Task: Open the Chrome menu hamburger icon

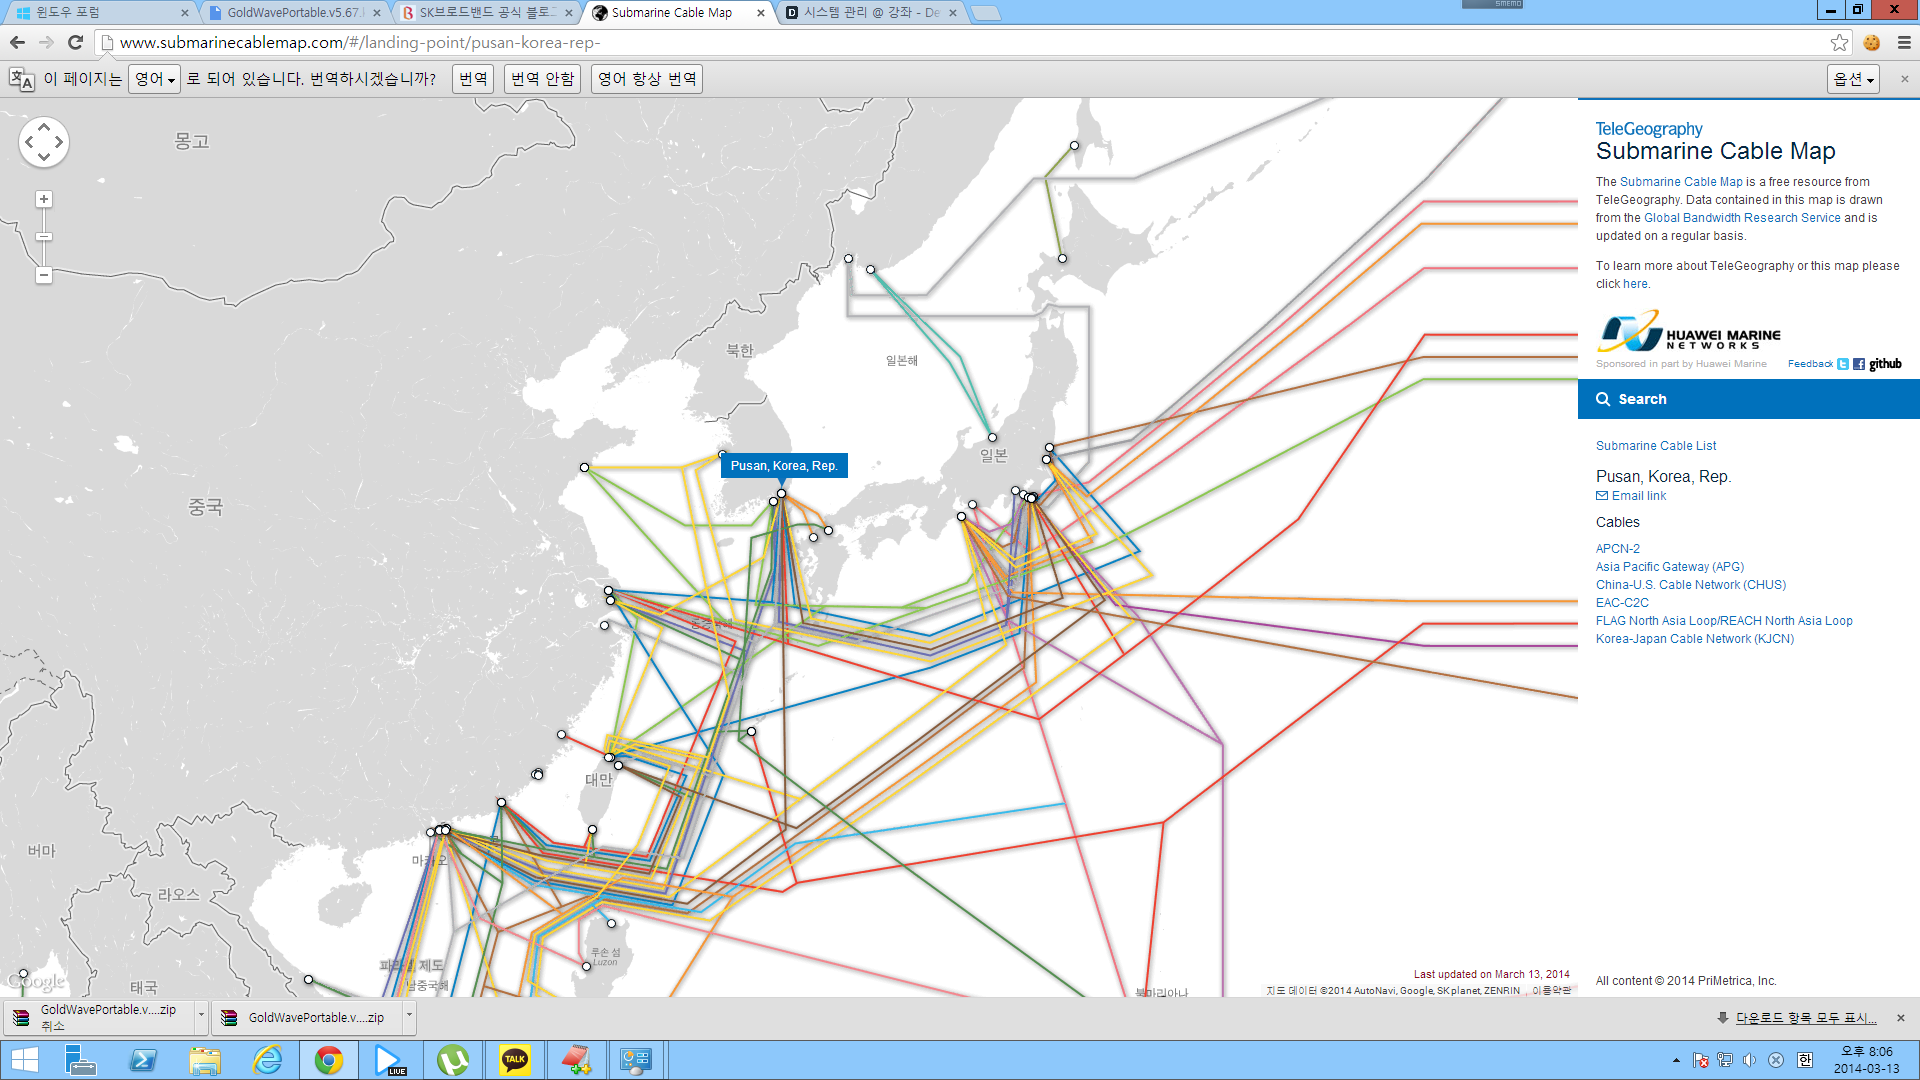Action: [x=1904, y=42]
